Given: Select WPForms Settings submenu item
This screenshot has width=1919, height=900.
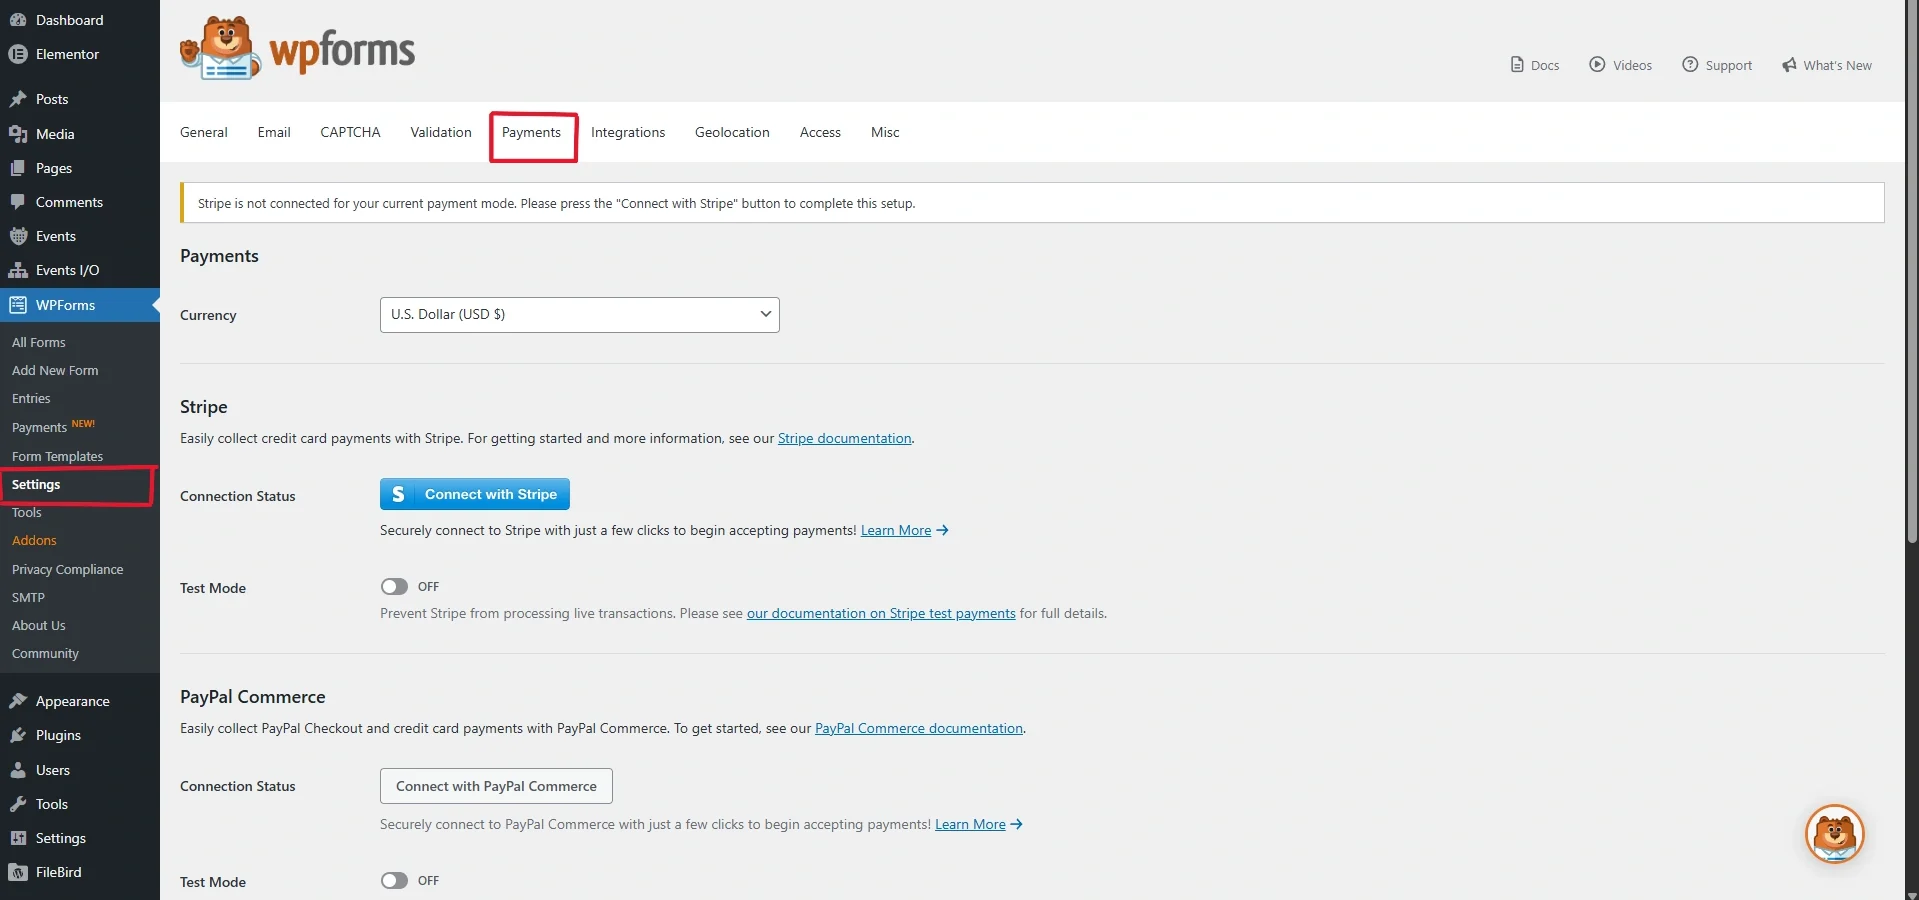Looking at the screenshot, I should pos(36,484).
